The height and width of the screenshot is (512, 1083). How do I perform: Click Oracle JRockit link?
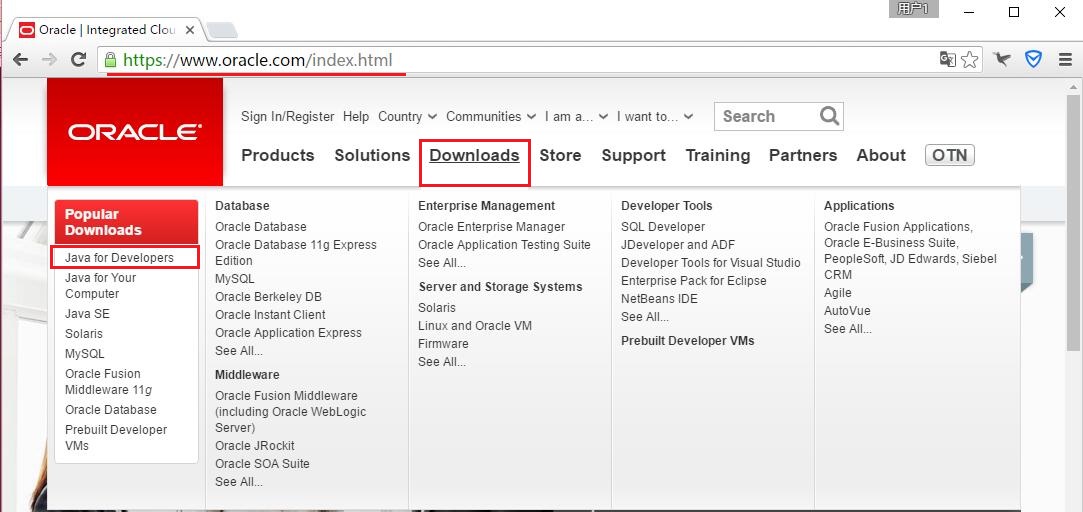[x=254, y=446]
